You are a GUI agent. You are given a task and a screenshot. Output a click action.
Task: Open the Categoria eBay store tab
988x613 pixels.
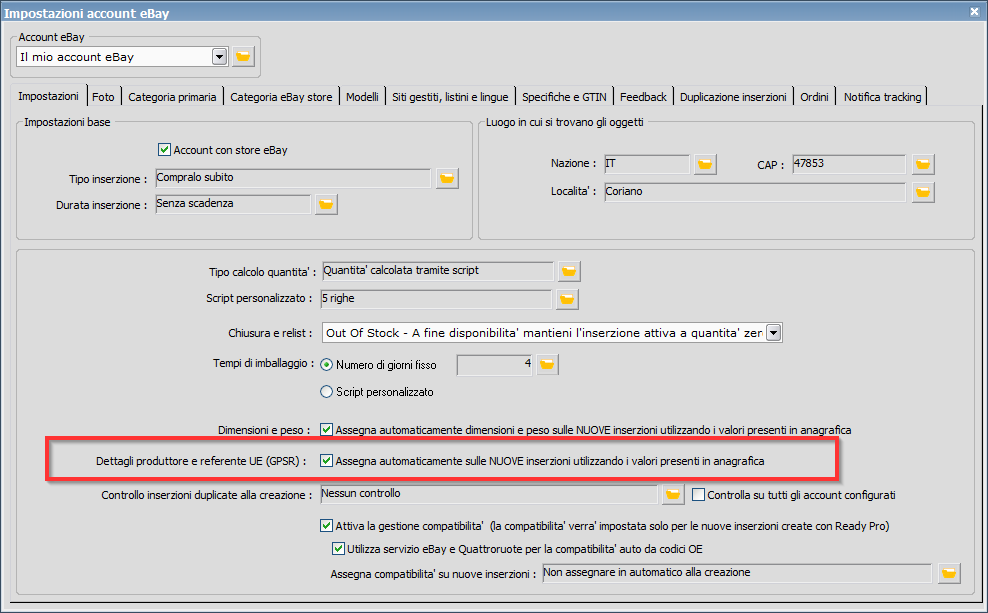pos(281,97)
